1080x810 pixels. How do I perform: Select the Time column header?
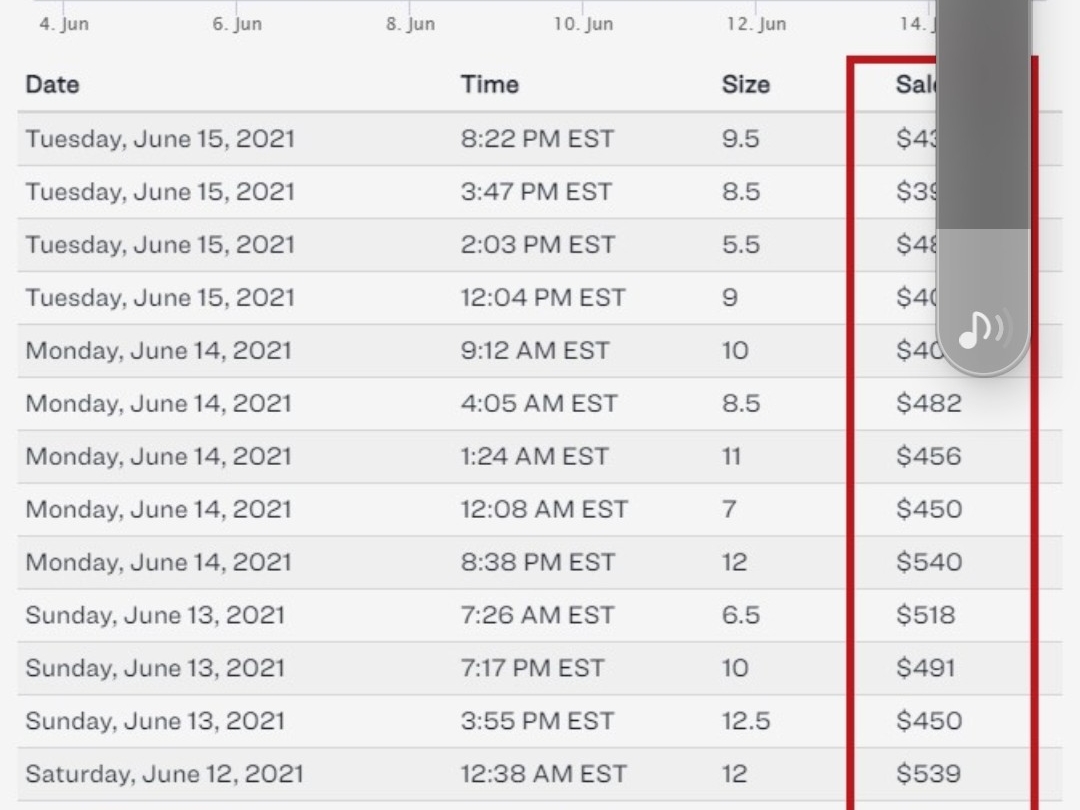[490, 85]
